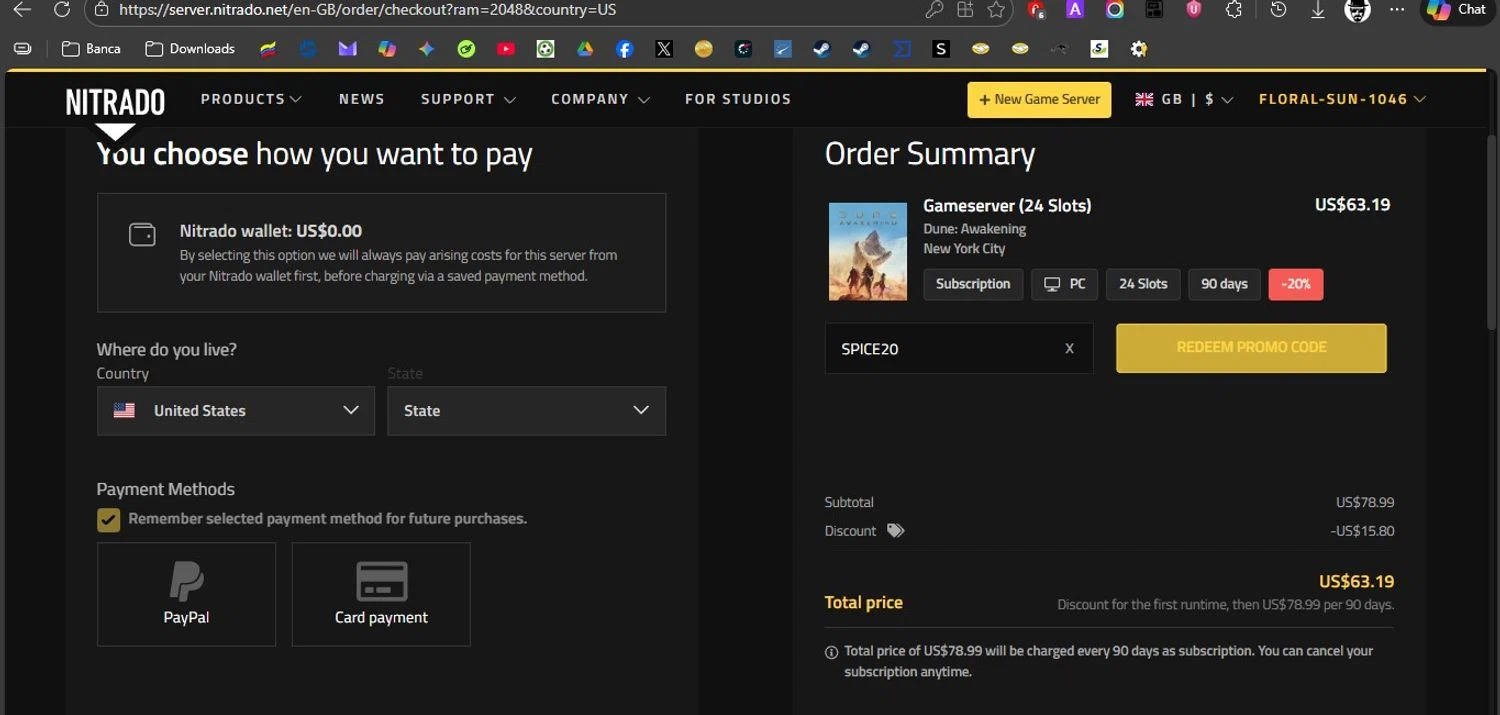Image resolution: width=1500 pixels, height=715 pixels.
Task: Toggle Remember selected payment method checkbox
Action: pyautogui.click(x=108, y=520)
